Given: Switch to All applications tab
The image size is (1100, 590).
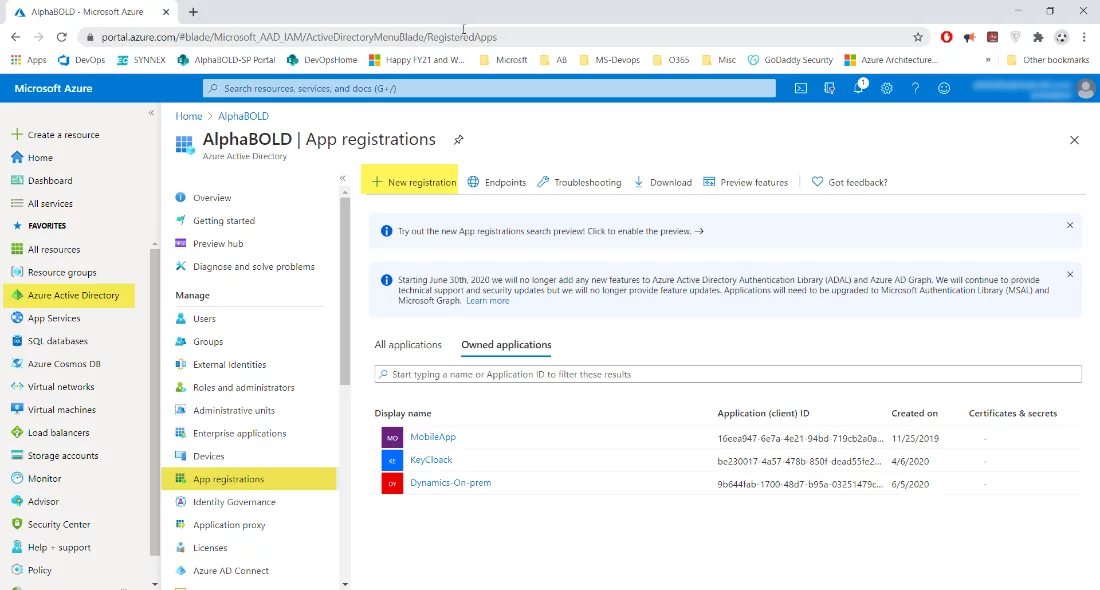Looking at the screenshot, I should click(408, 344).
